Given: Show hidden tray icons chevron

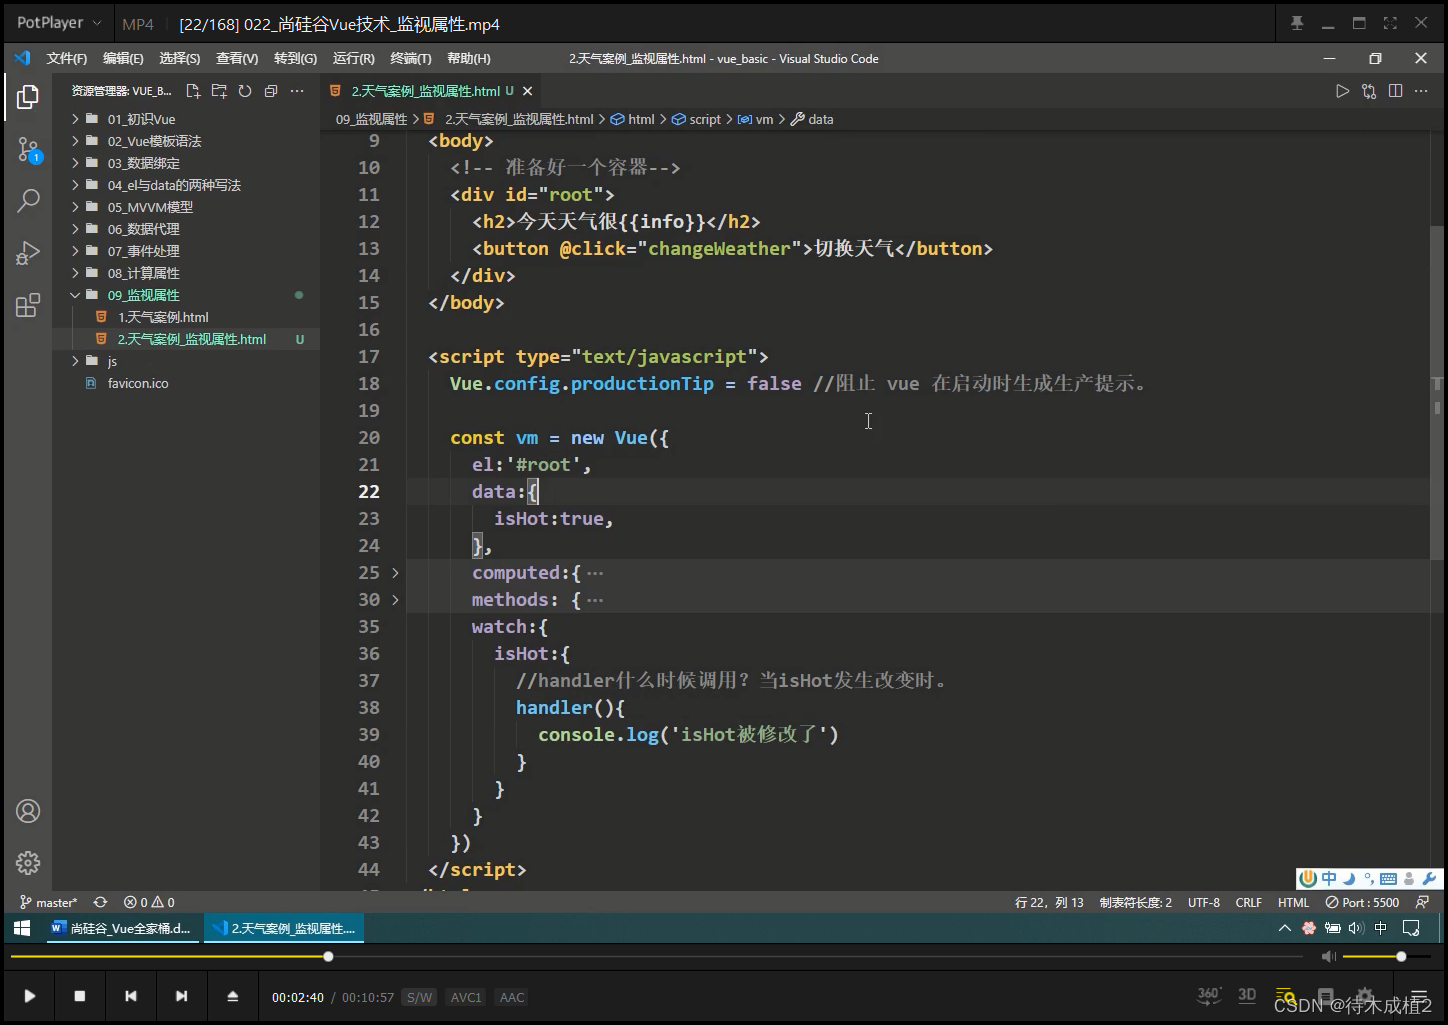Looking at the screenshot, I should 1284,928.
